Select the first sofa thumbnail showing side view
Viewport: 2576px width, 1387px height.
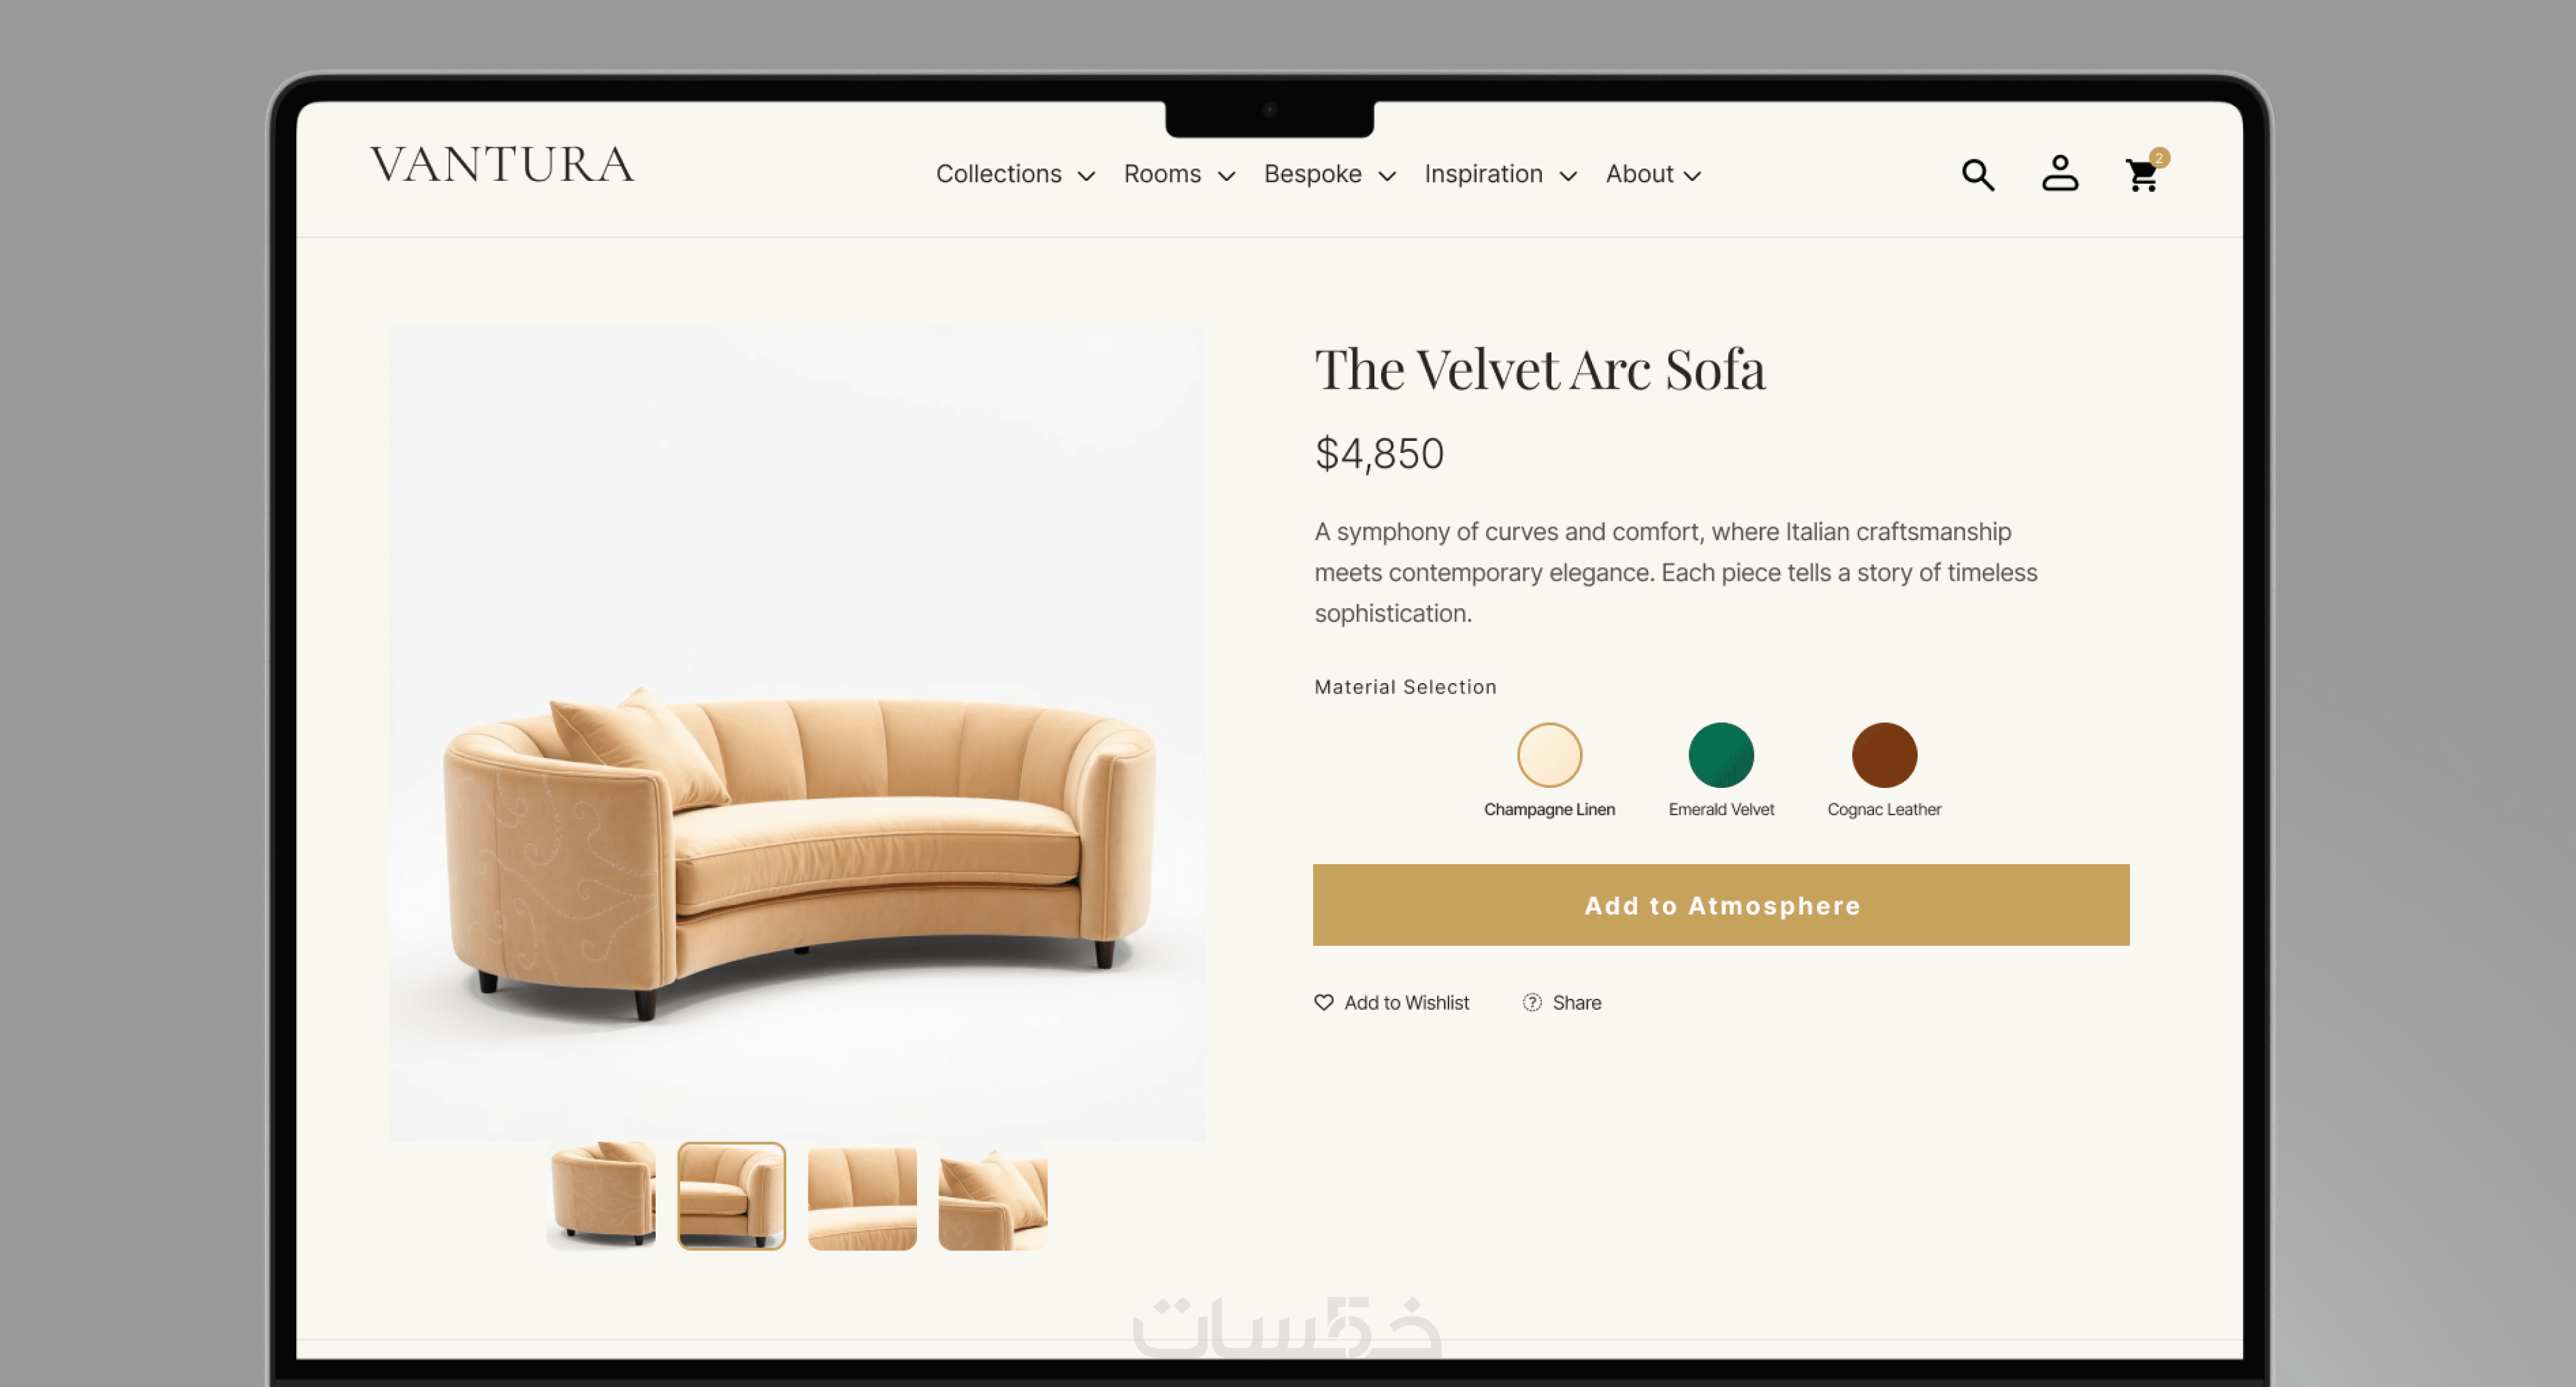point(601,1197)
